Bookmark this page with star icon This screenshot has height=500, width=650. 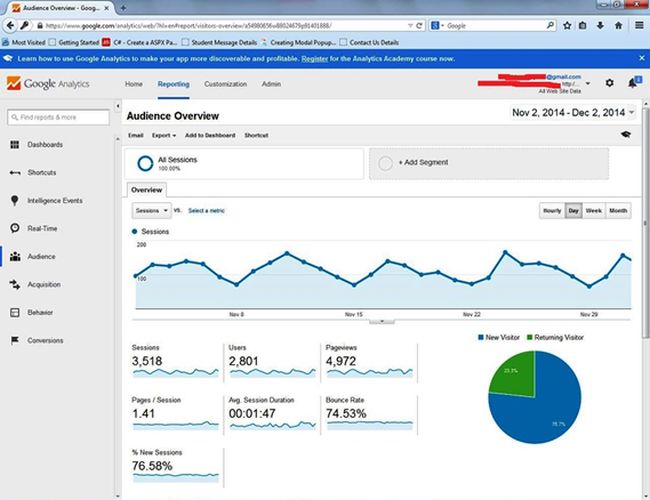567,26
